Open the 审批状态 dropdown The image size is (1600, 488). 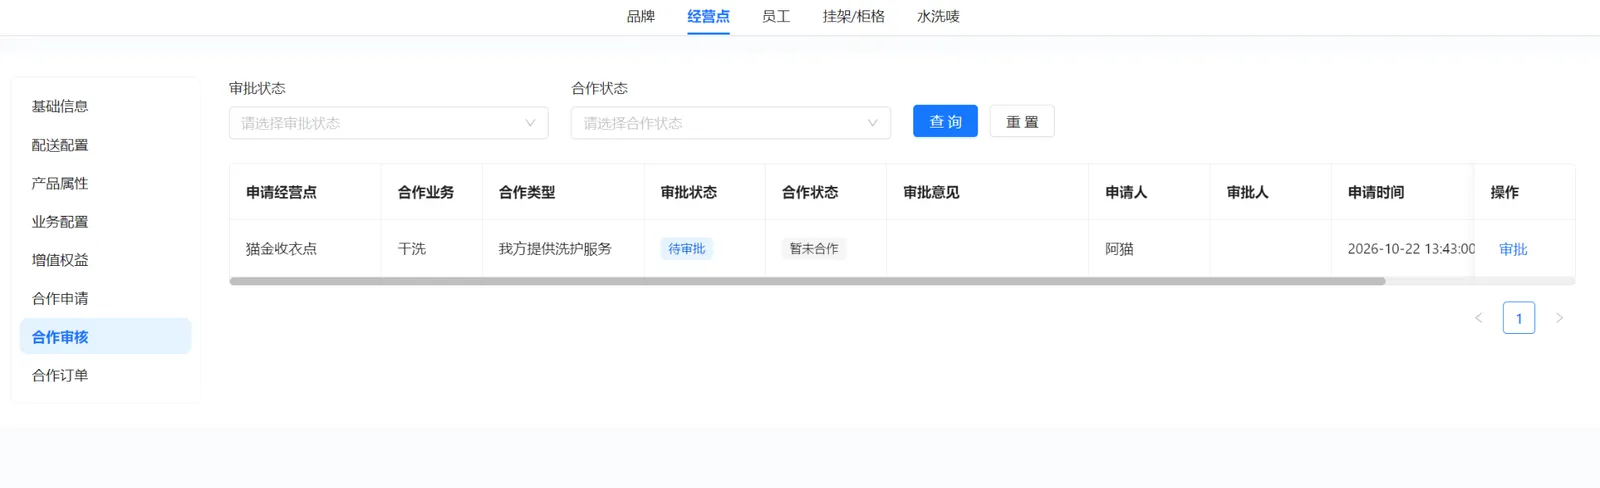click(388, 123)
